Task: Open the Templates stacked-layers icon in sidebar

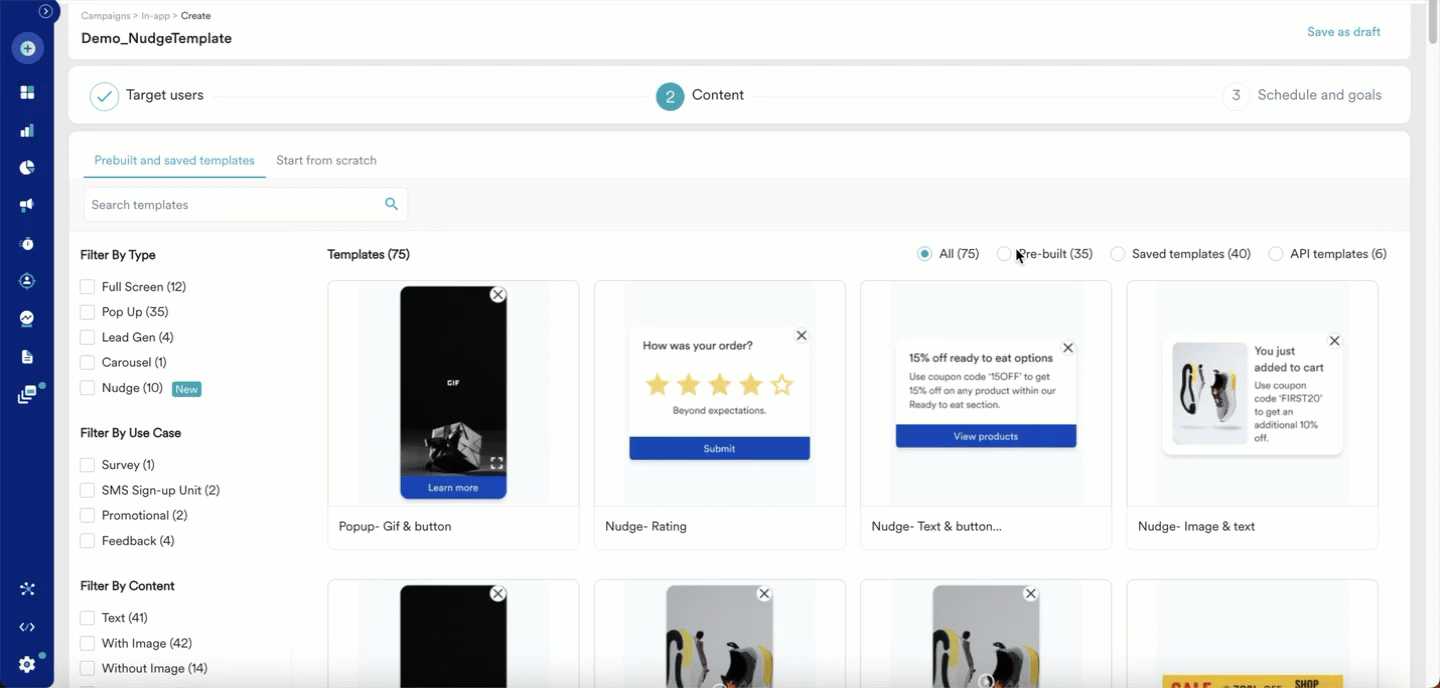Action: click(27, 393)
